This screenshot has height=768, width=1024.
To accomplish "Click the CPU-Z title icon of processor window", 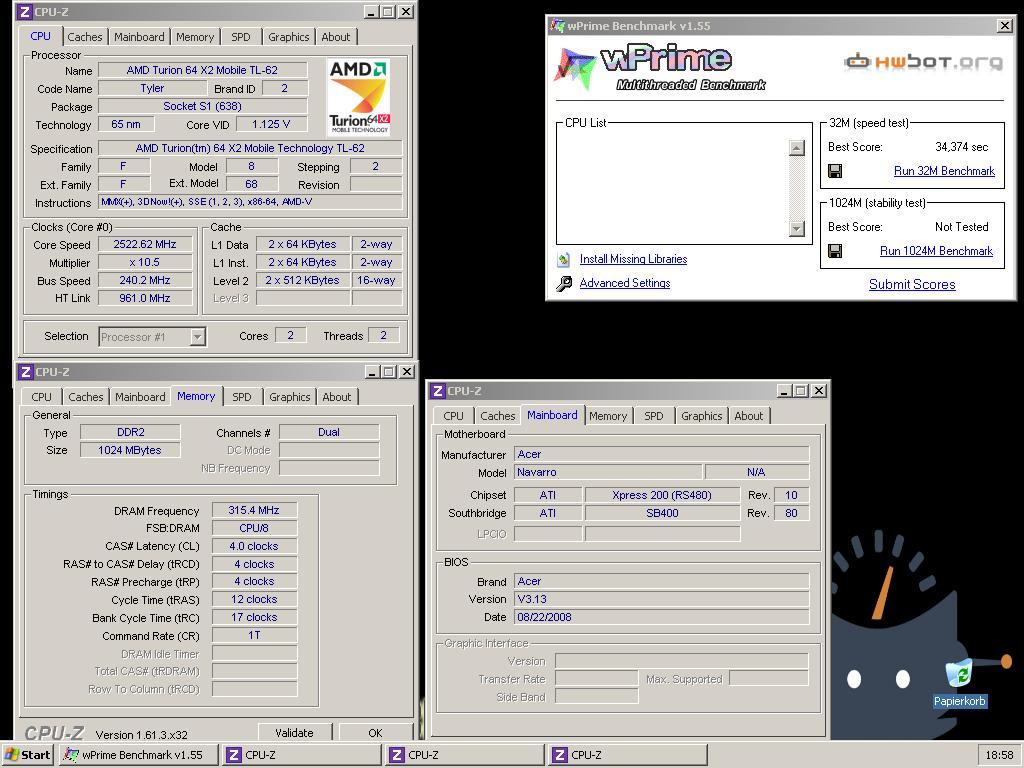I will point(24,12).
